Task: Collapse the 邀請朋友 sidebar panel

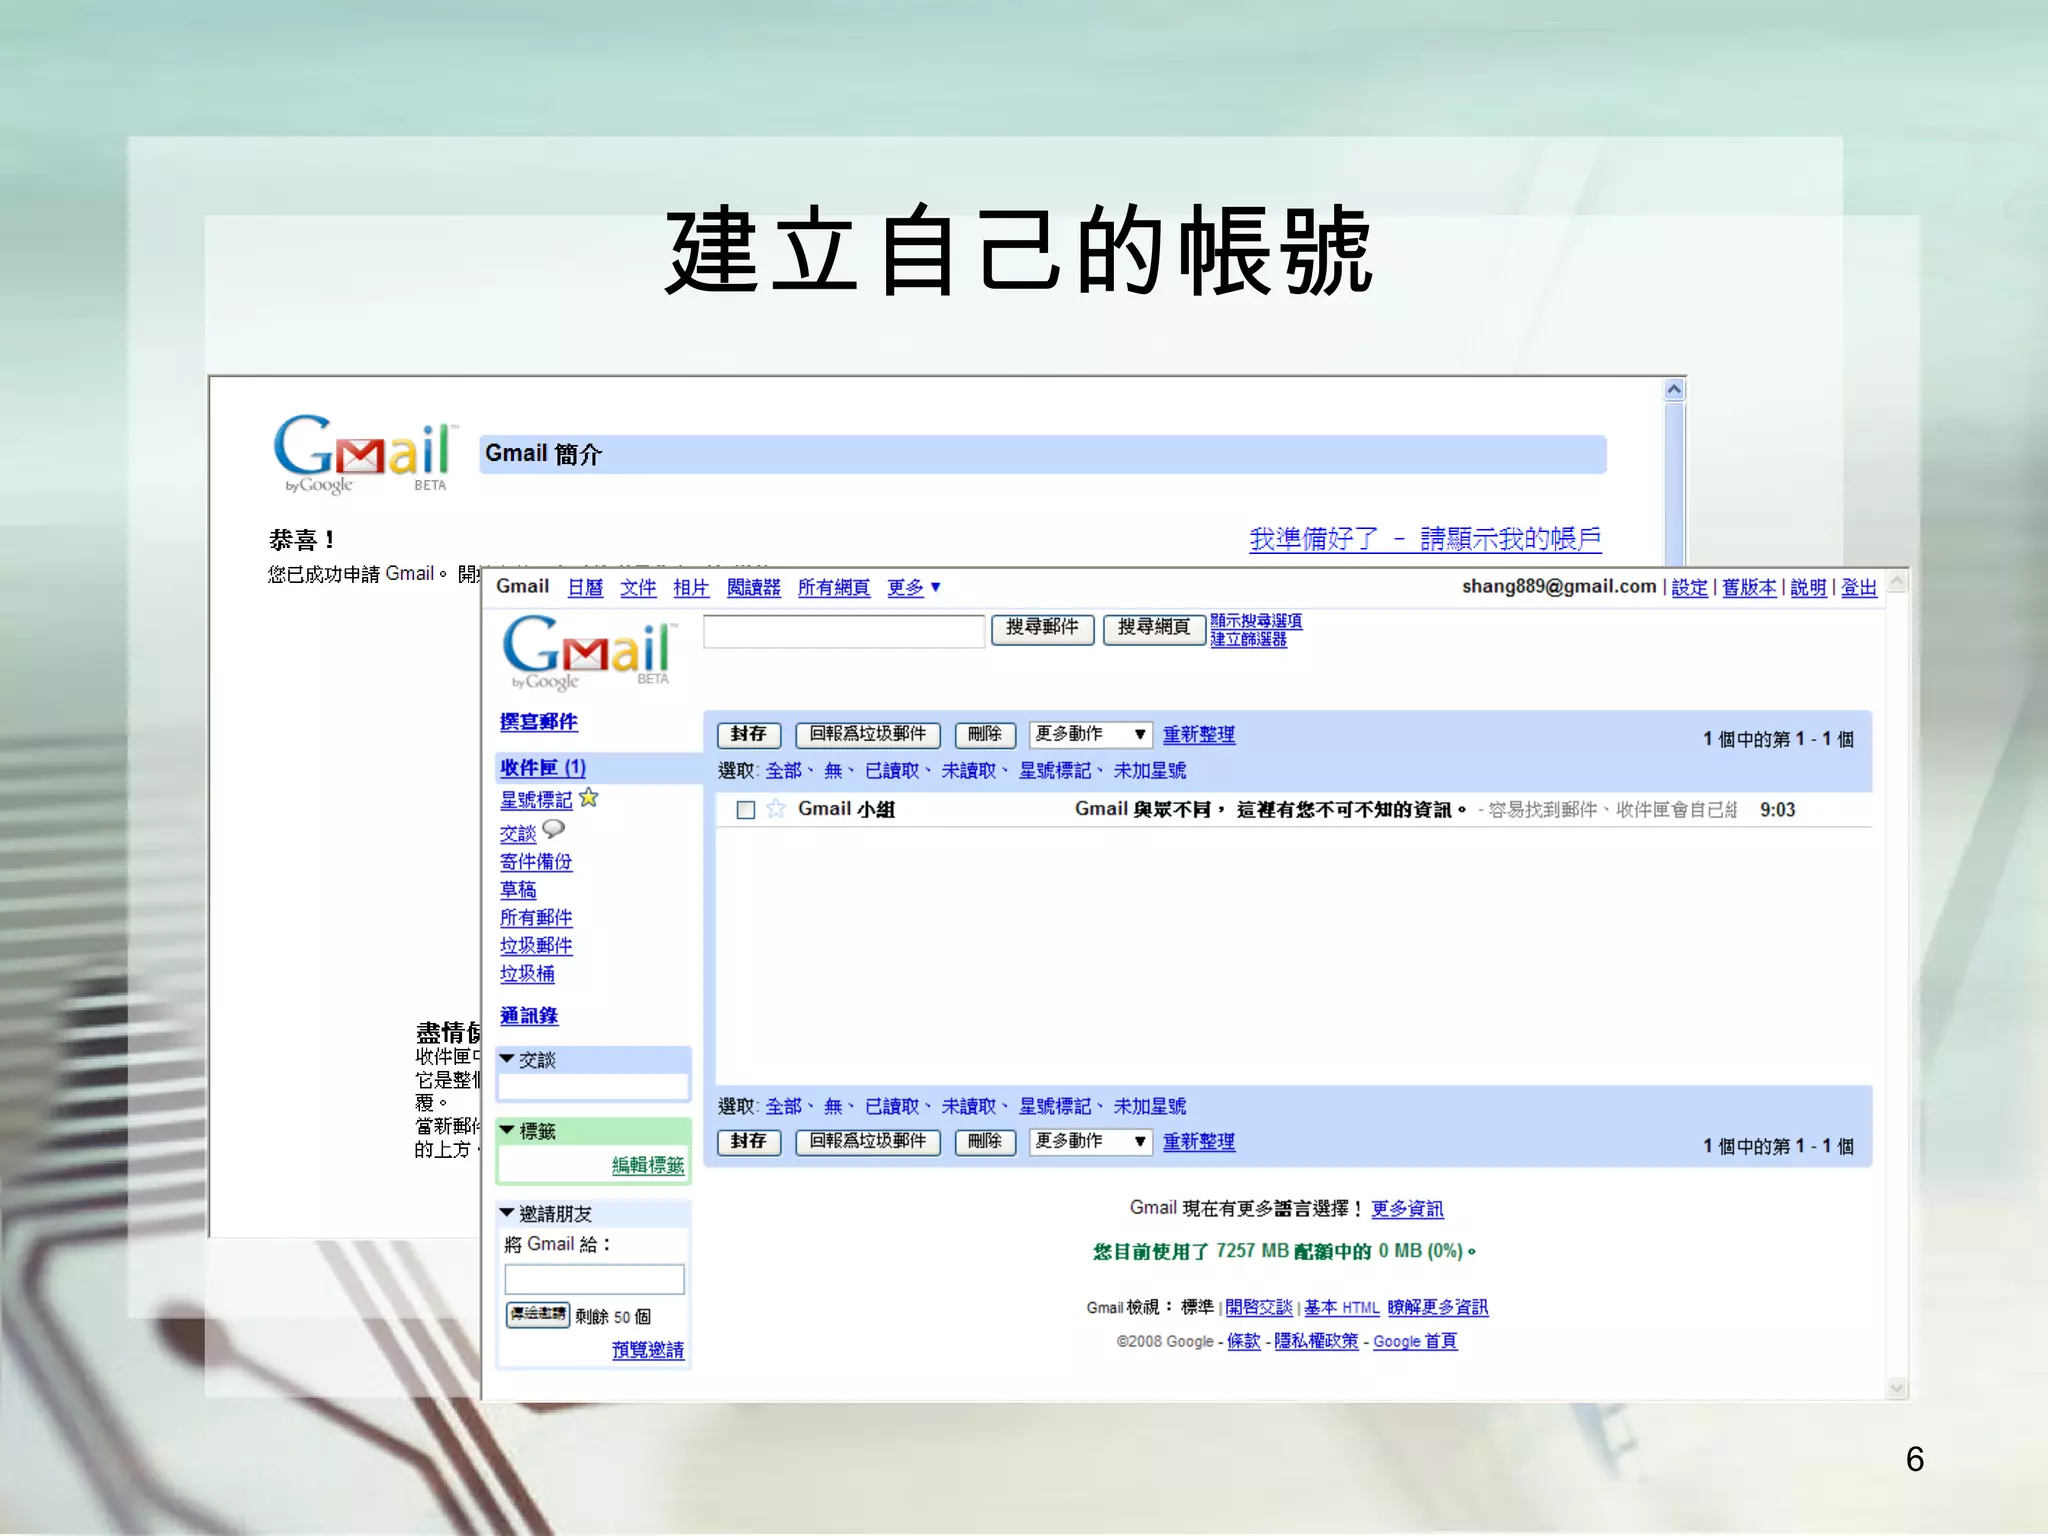Action: point(507,1213)
